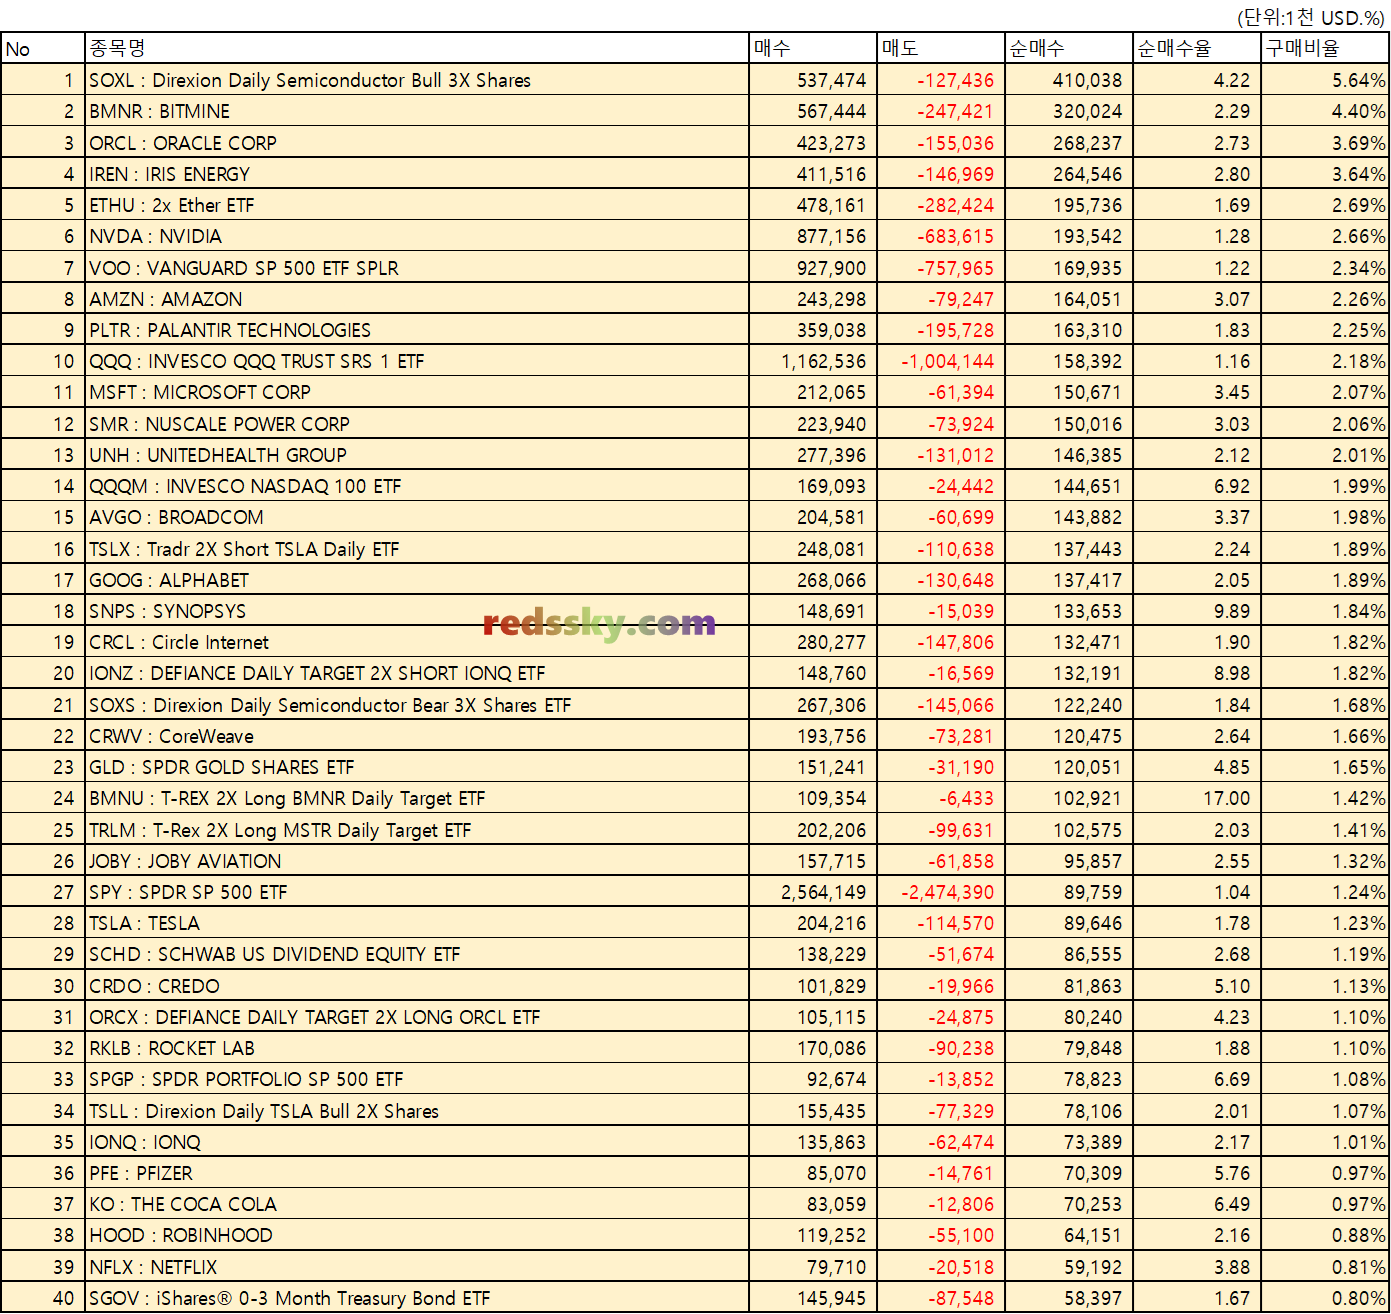Select UNH : UNITEDHEALTH GROUP cell
The width and height of the screenshot is (1391, 1314).
pyautogui.click(x=417, y=455)
